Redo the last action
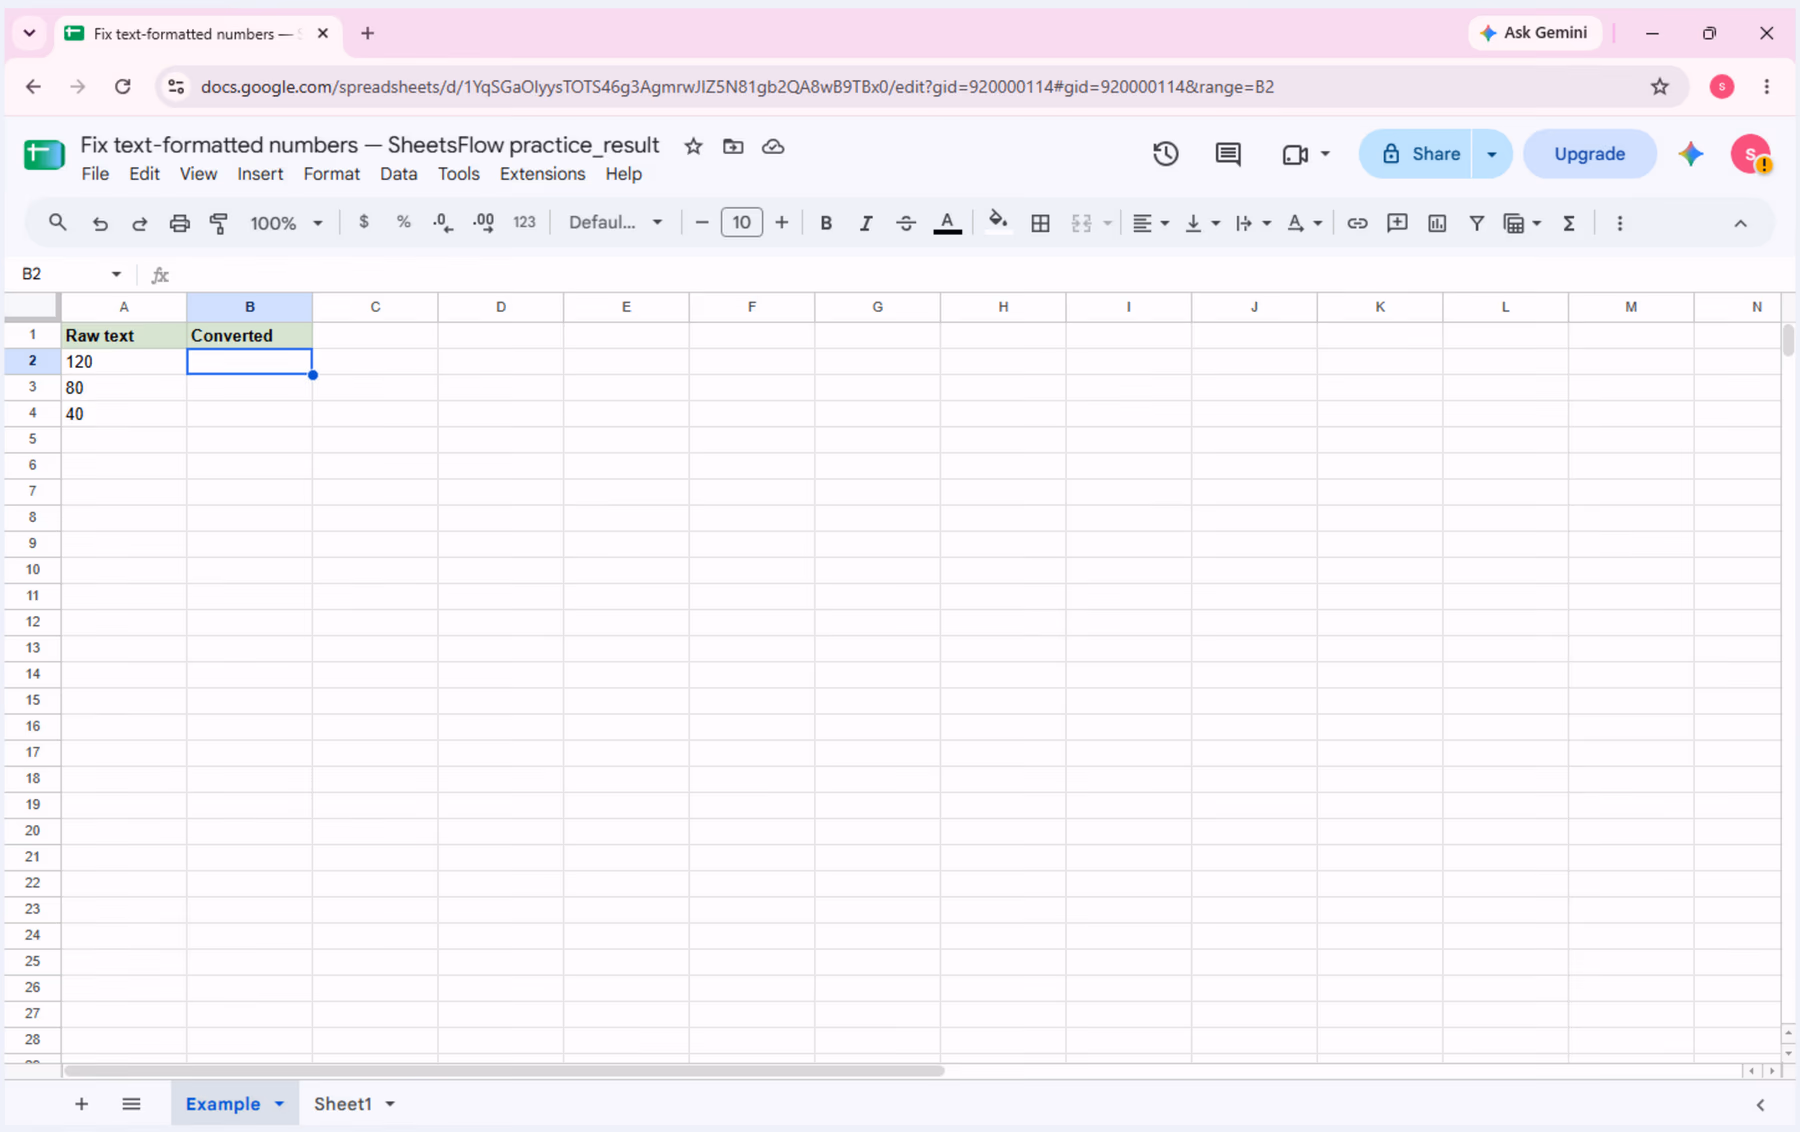 click(x=139, y=223)
